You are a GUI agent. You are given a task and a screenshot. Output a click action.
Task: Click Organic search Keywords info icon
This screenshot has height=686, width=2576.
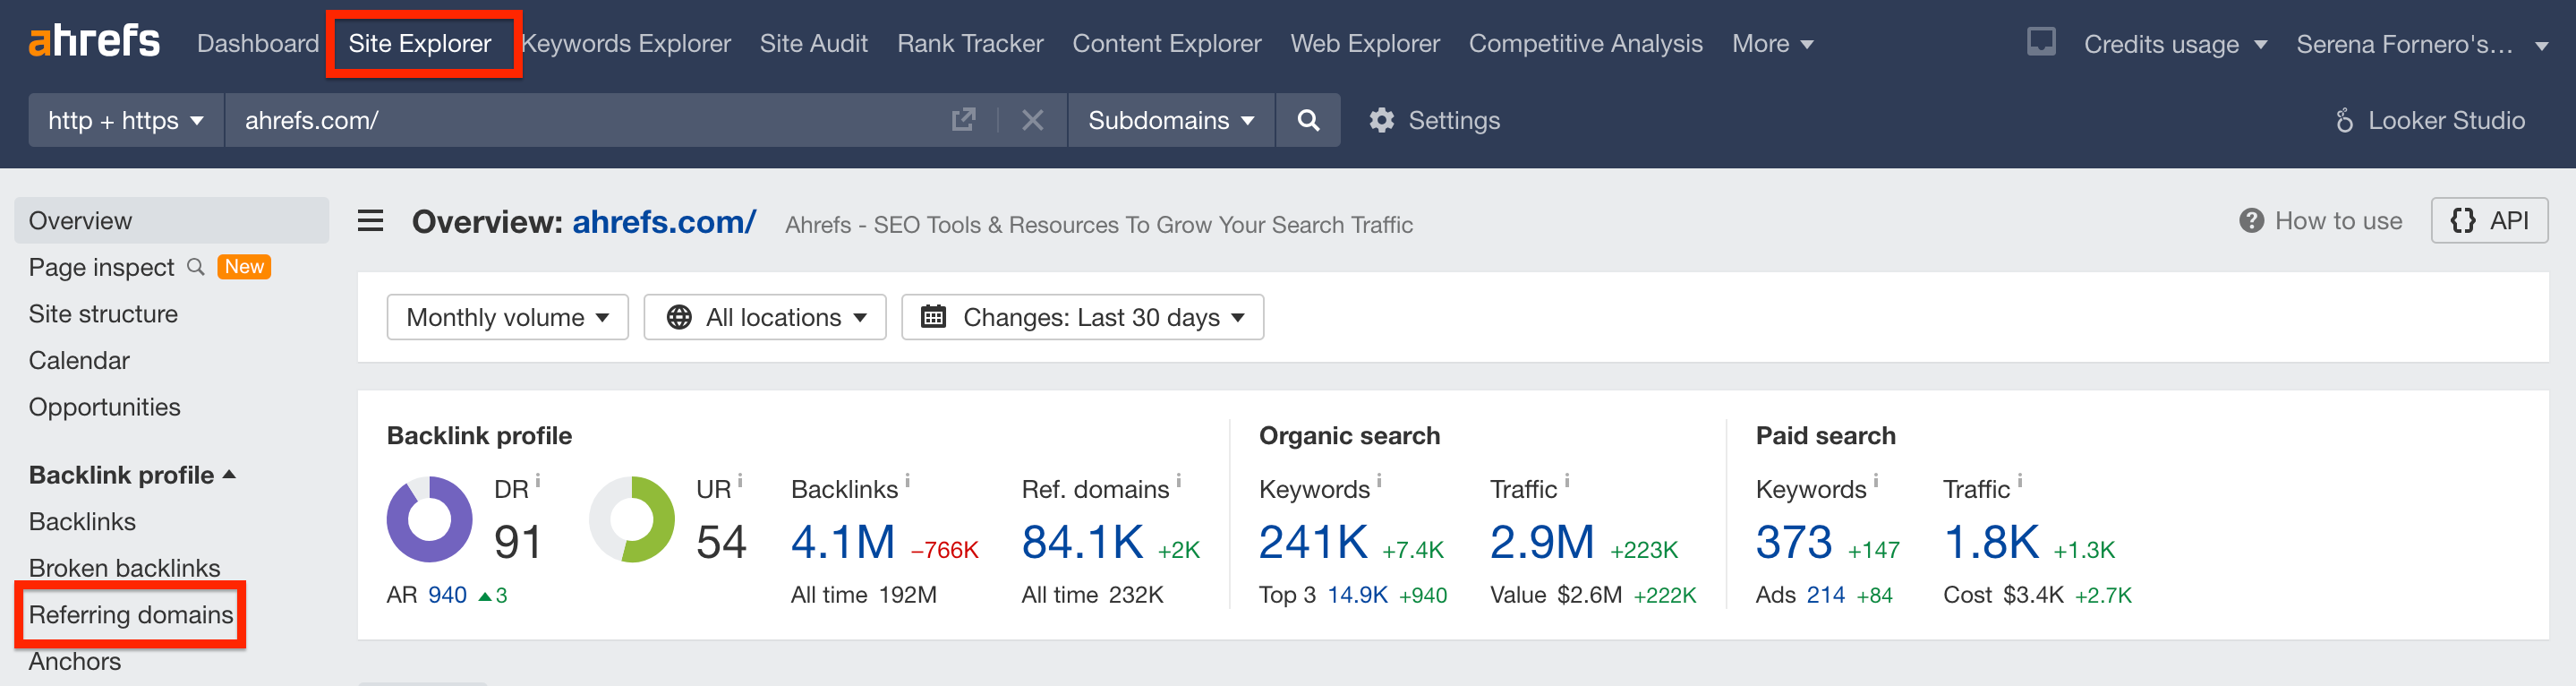coord(1379,481)
